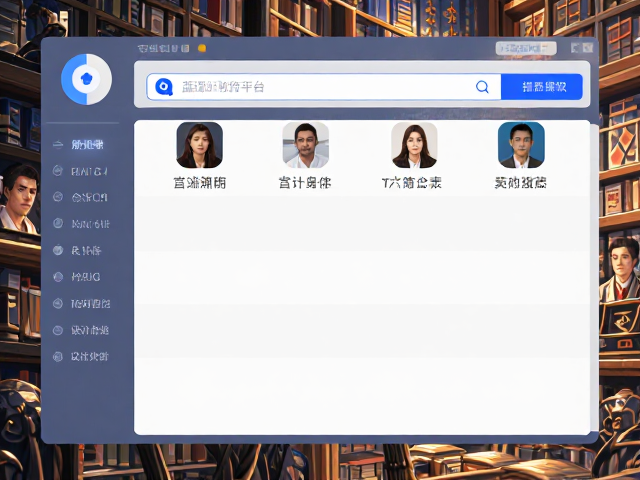
Task: Click the gray pill button in the title bar
Action: [526, 49]
